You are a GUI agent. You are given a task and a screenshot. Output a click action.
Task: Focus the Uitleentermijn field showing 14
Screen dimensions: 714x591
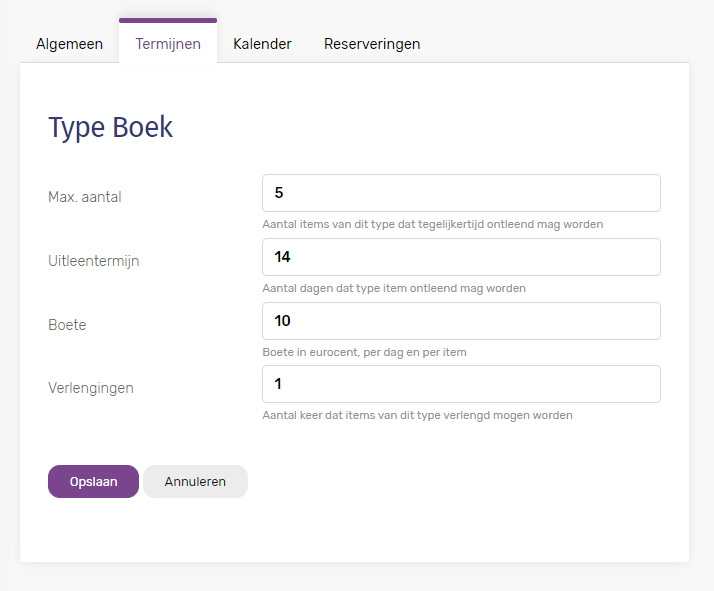point(461,257)
